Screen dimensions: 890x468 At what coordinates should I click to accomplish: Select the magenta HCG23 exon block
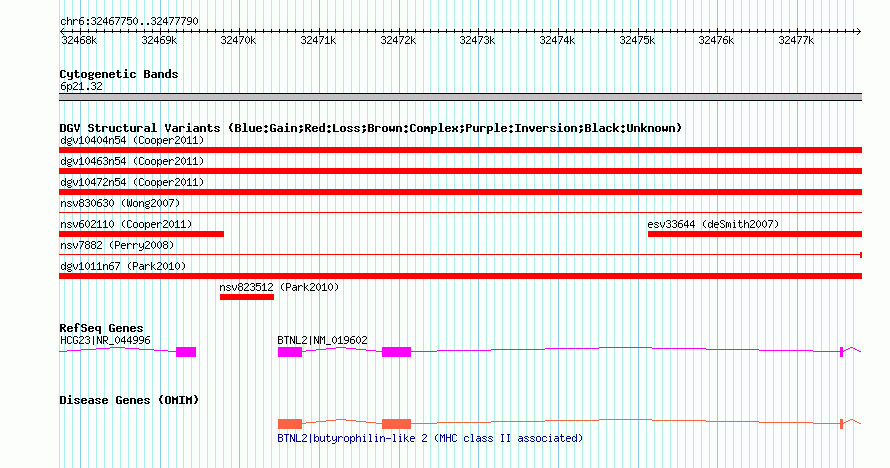(x=186, y=352)
